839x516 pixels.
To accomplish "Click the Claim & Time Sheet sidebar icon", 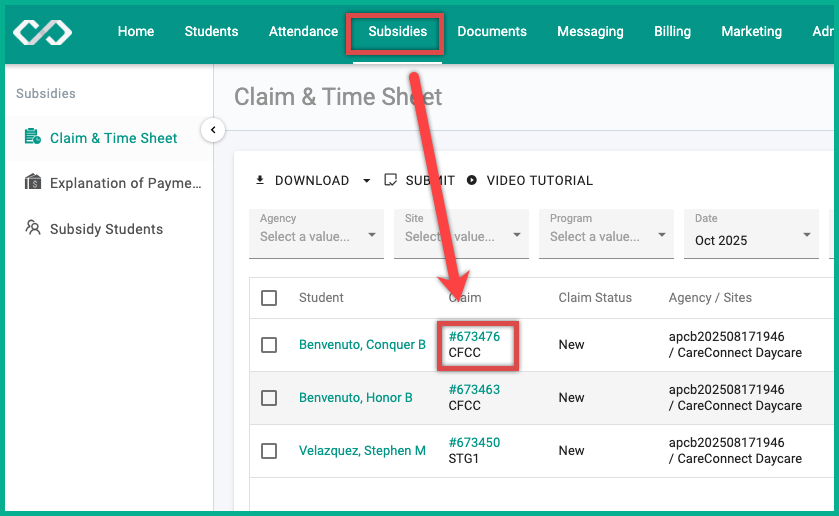I will (33, 136).
